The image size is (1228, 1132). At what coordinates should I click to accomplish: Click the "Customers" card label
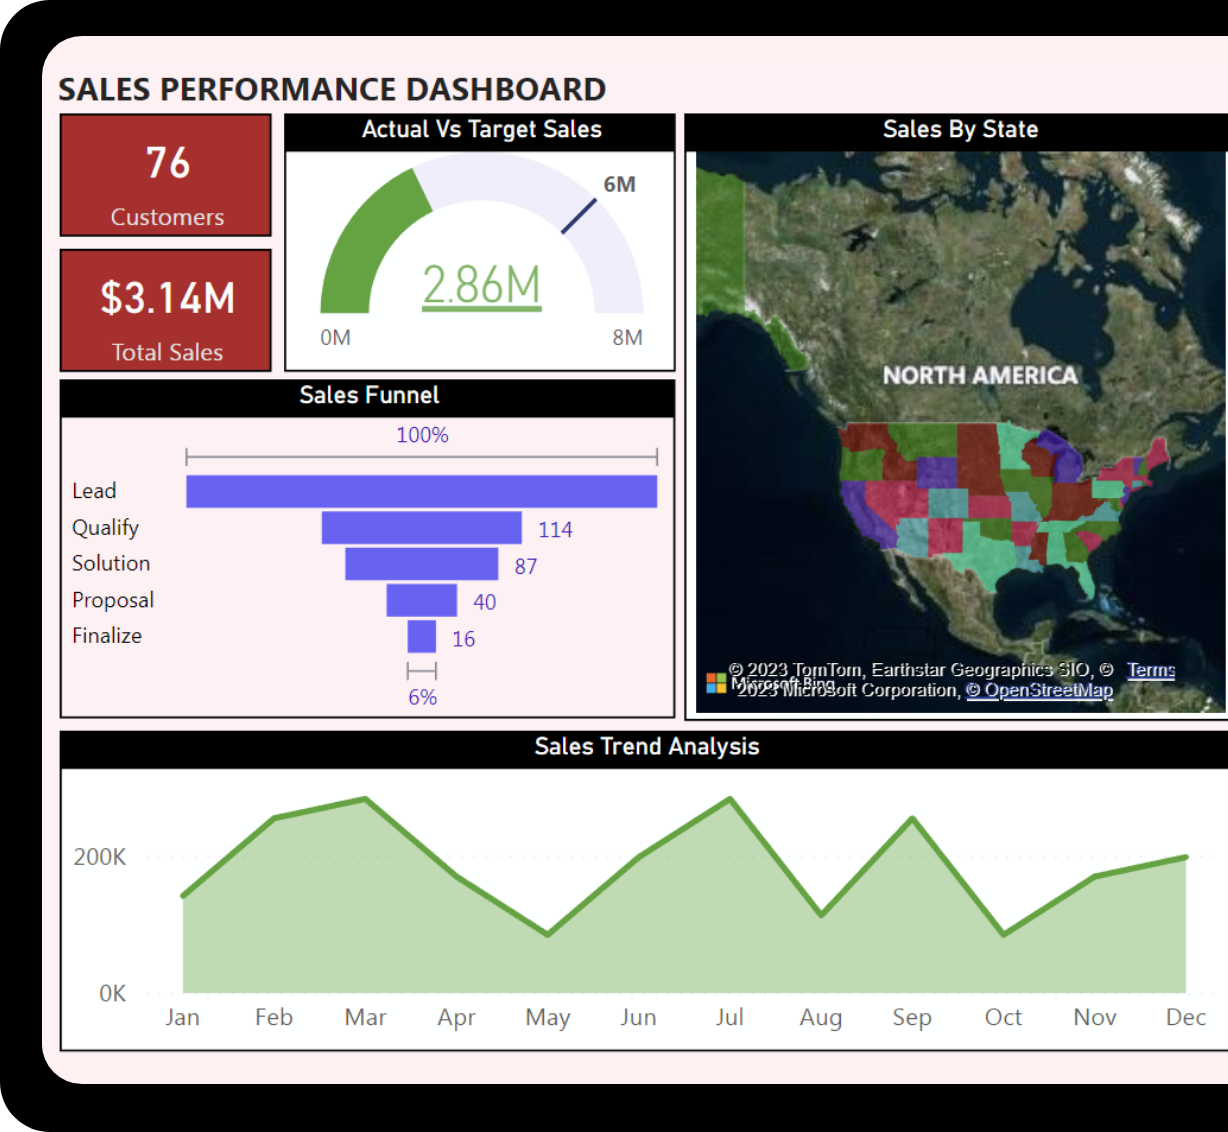167,217
